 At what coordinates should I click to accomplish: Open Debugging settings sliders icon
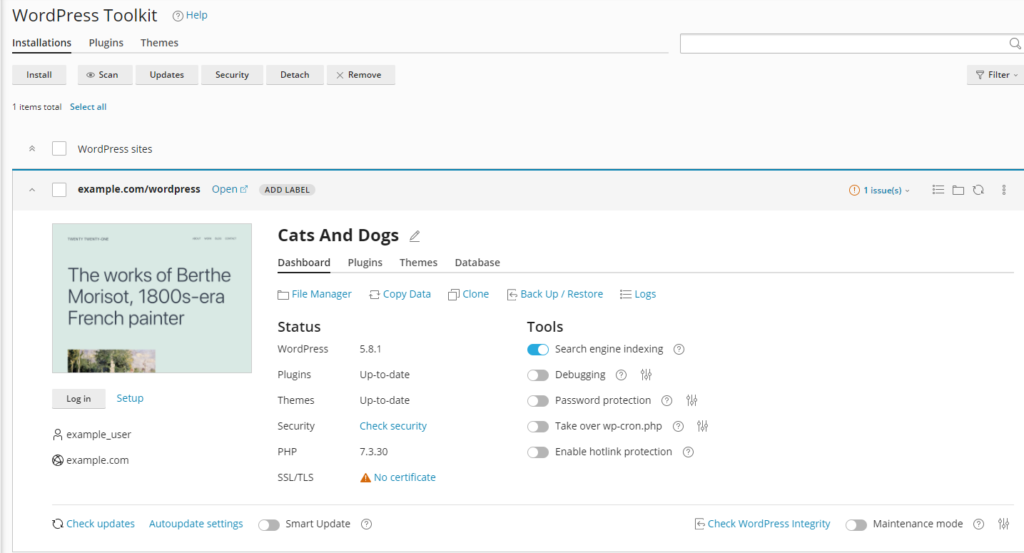646,375
